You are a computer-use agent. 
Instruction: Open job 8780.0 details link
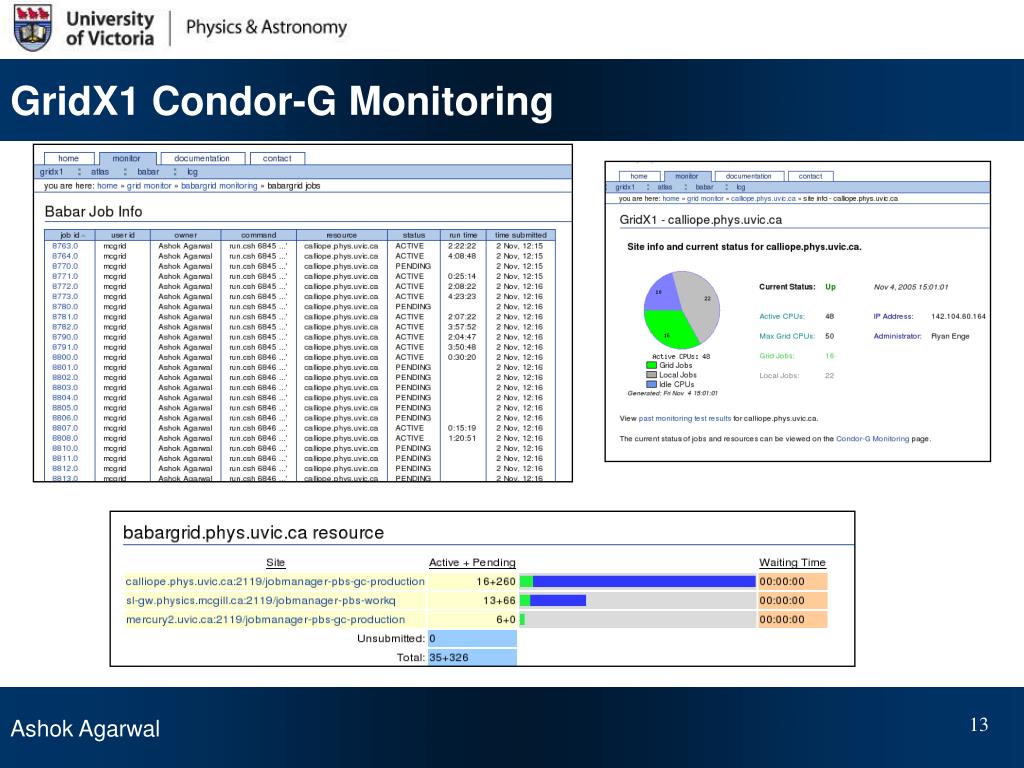(x=65, y=307)
